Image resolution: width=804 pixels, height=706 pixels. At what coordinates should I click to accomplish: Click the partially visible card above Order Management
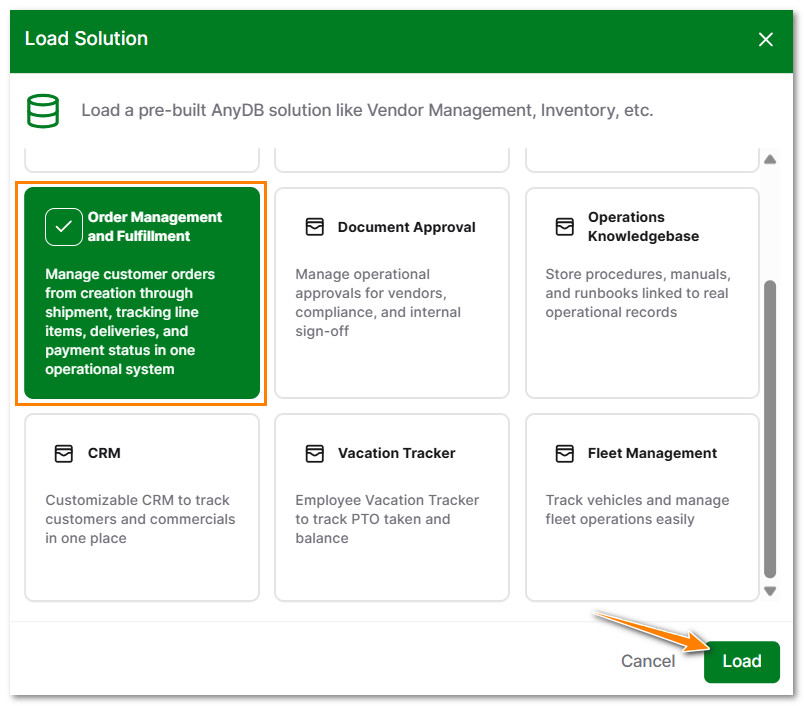pyautogui.click(x=141, y=158)
